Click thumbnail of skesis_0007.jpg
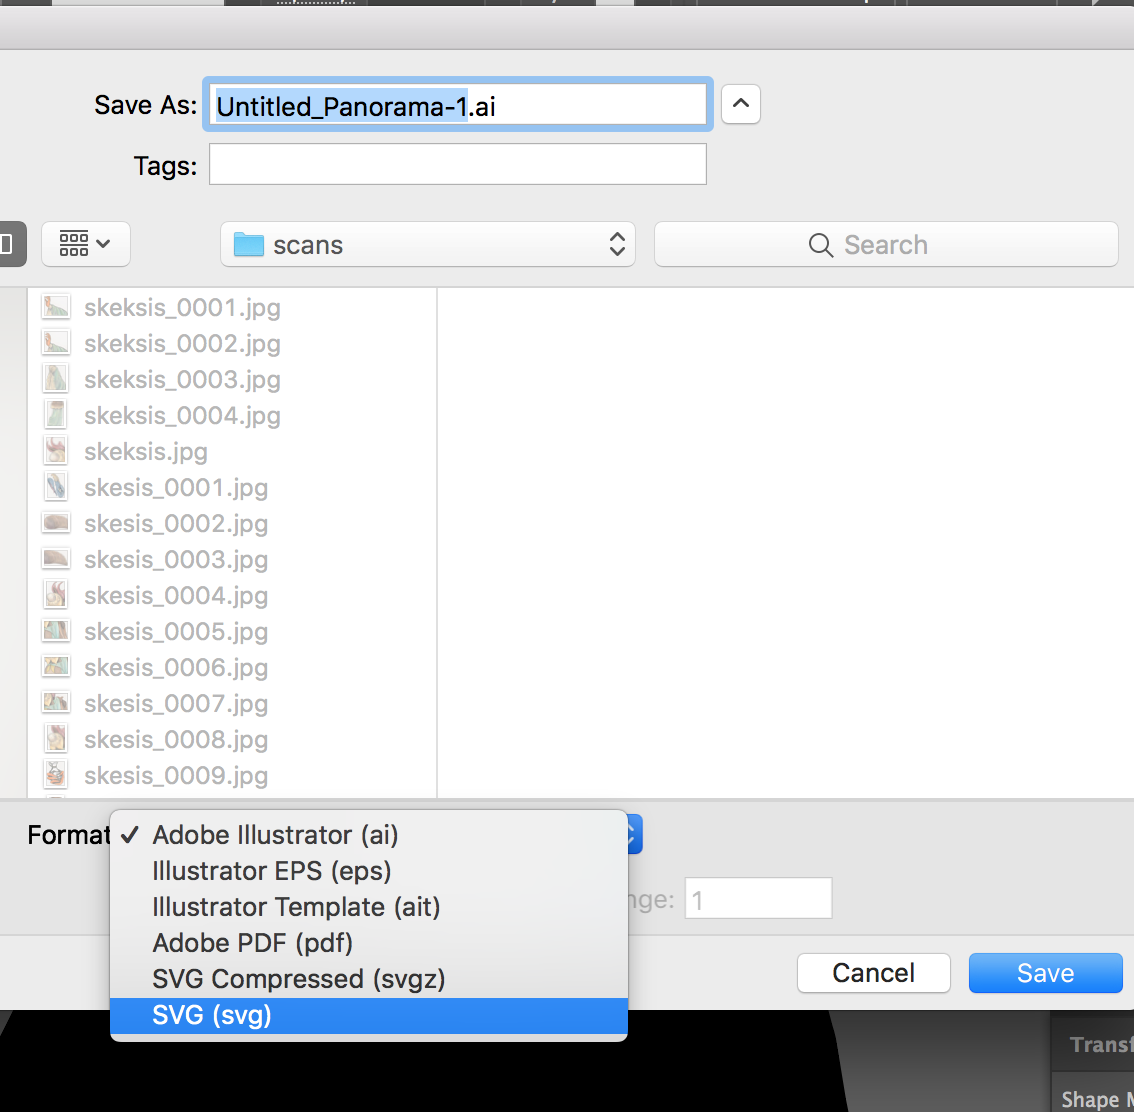The height and width of the screenshot is (1112, 1134). tap(56, 702)
